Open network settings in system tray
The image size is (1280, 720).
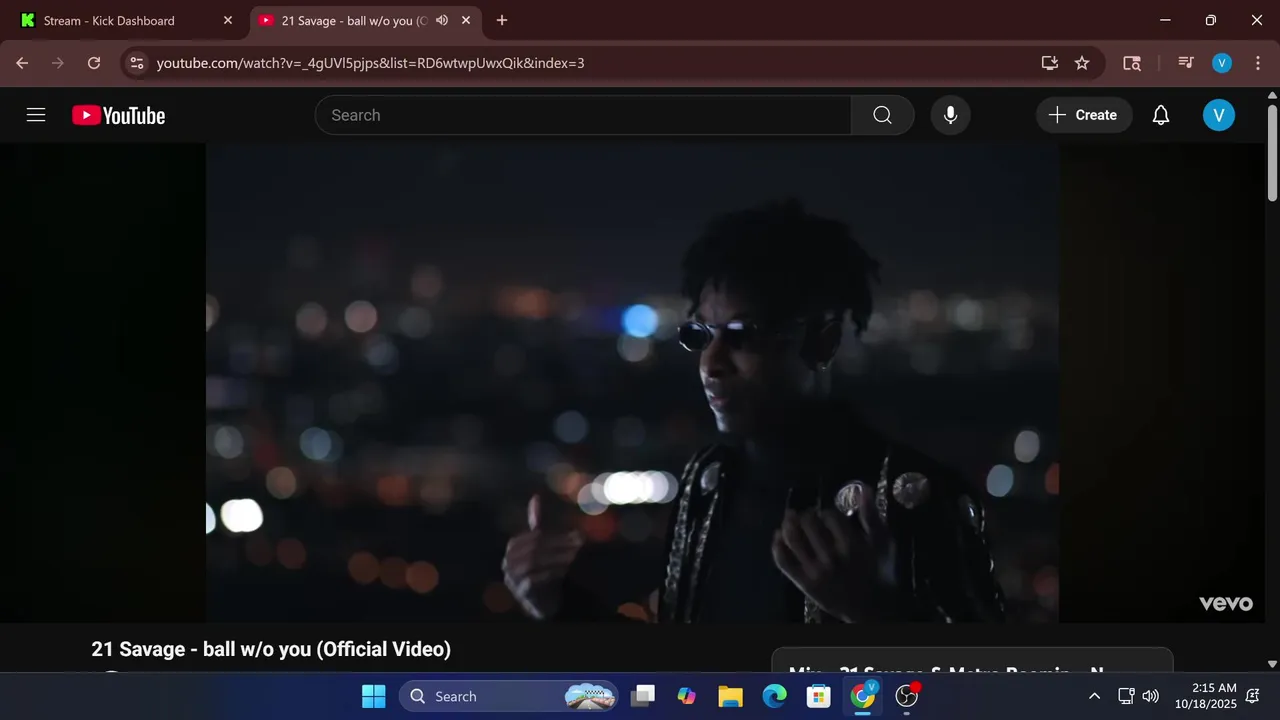(x=1126, y=696)
